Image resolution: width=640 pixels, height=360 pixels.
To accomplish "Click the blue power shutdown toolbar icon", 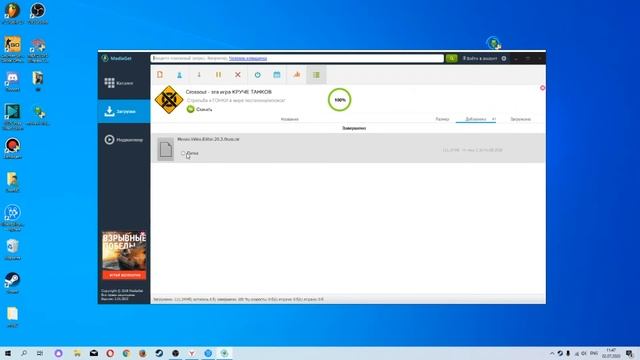I will 258,75.
